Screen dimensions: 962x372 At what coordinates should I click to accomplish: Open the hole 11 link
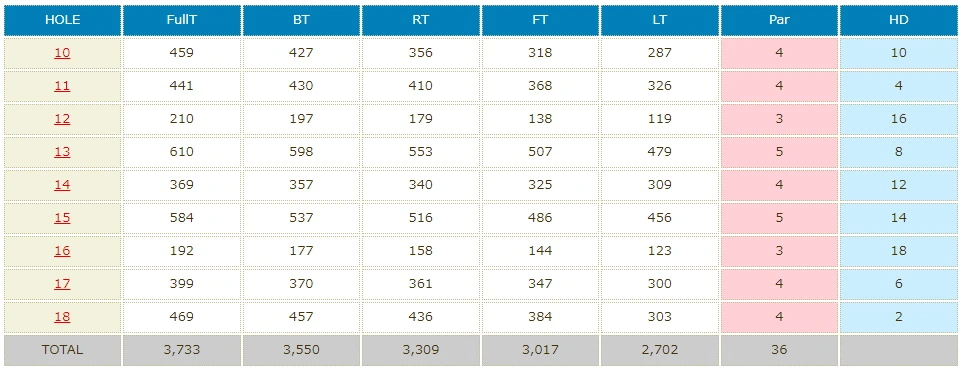[x=62, y=86]
